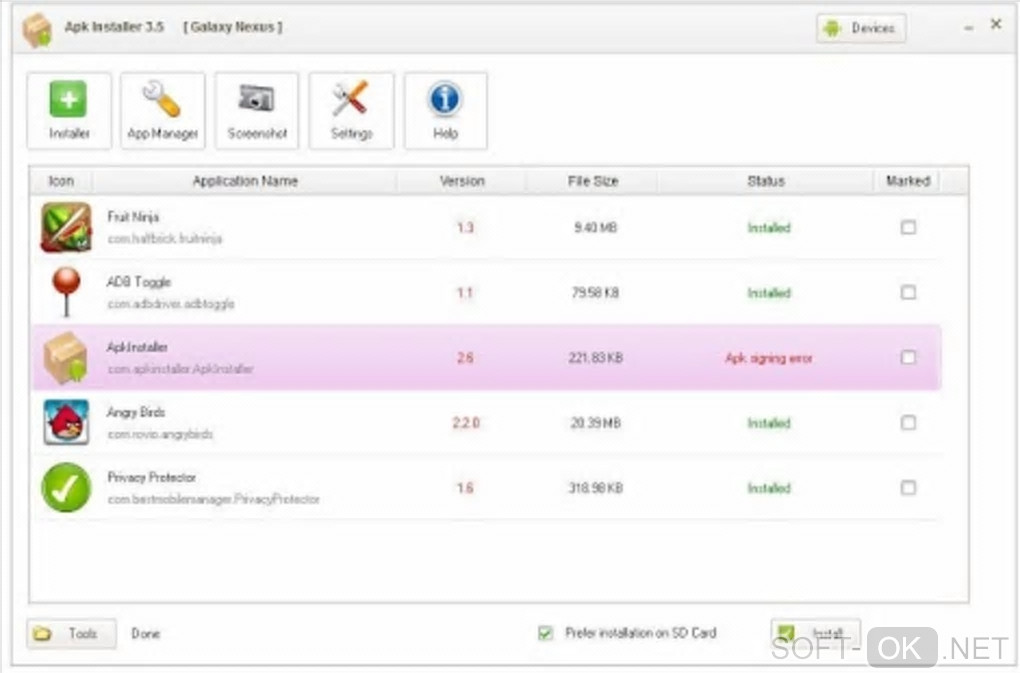Viewport: 1020px width, 673px height.
Task: Select the ApkInstaller name text
Action: tap(137, 347)
